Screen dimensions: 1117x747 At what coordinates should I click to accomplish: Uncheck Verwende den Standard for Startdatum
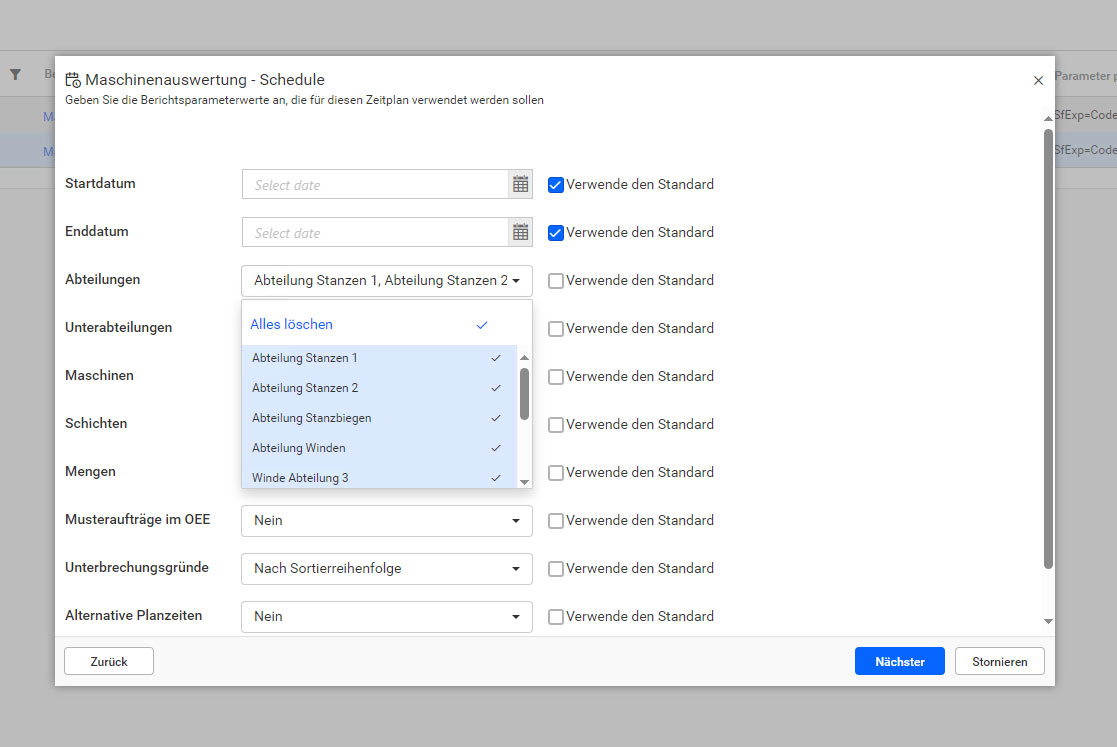tap(556, 184)
